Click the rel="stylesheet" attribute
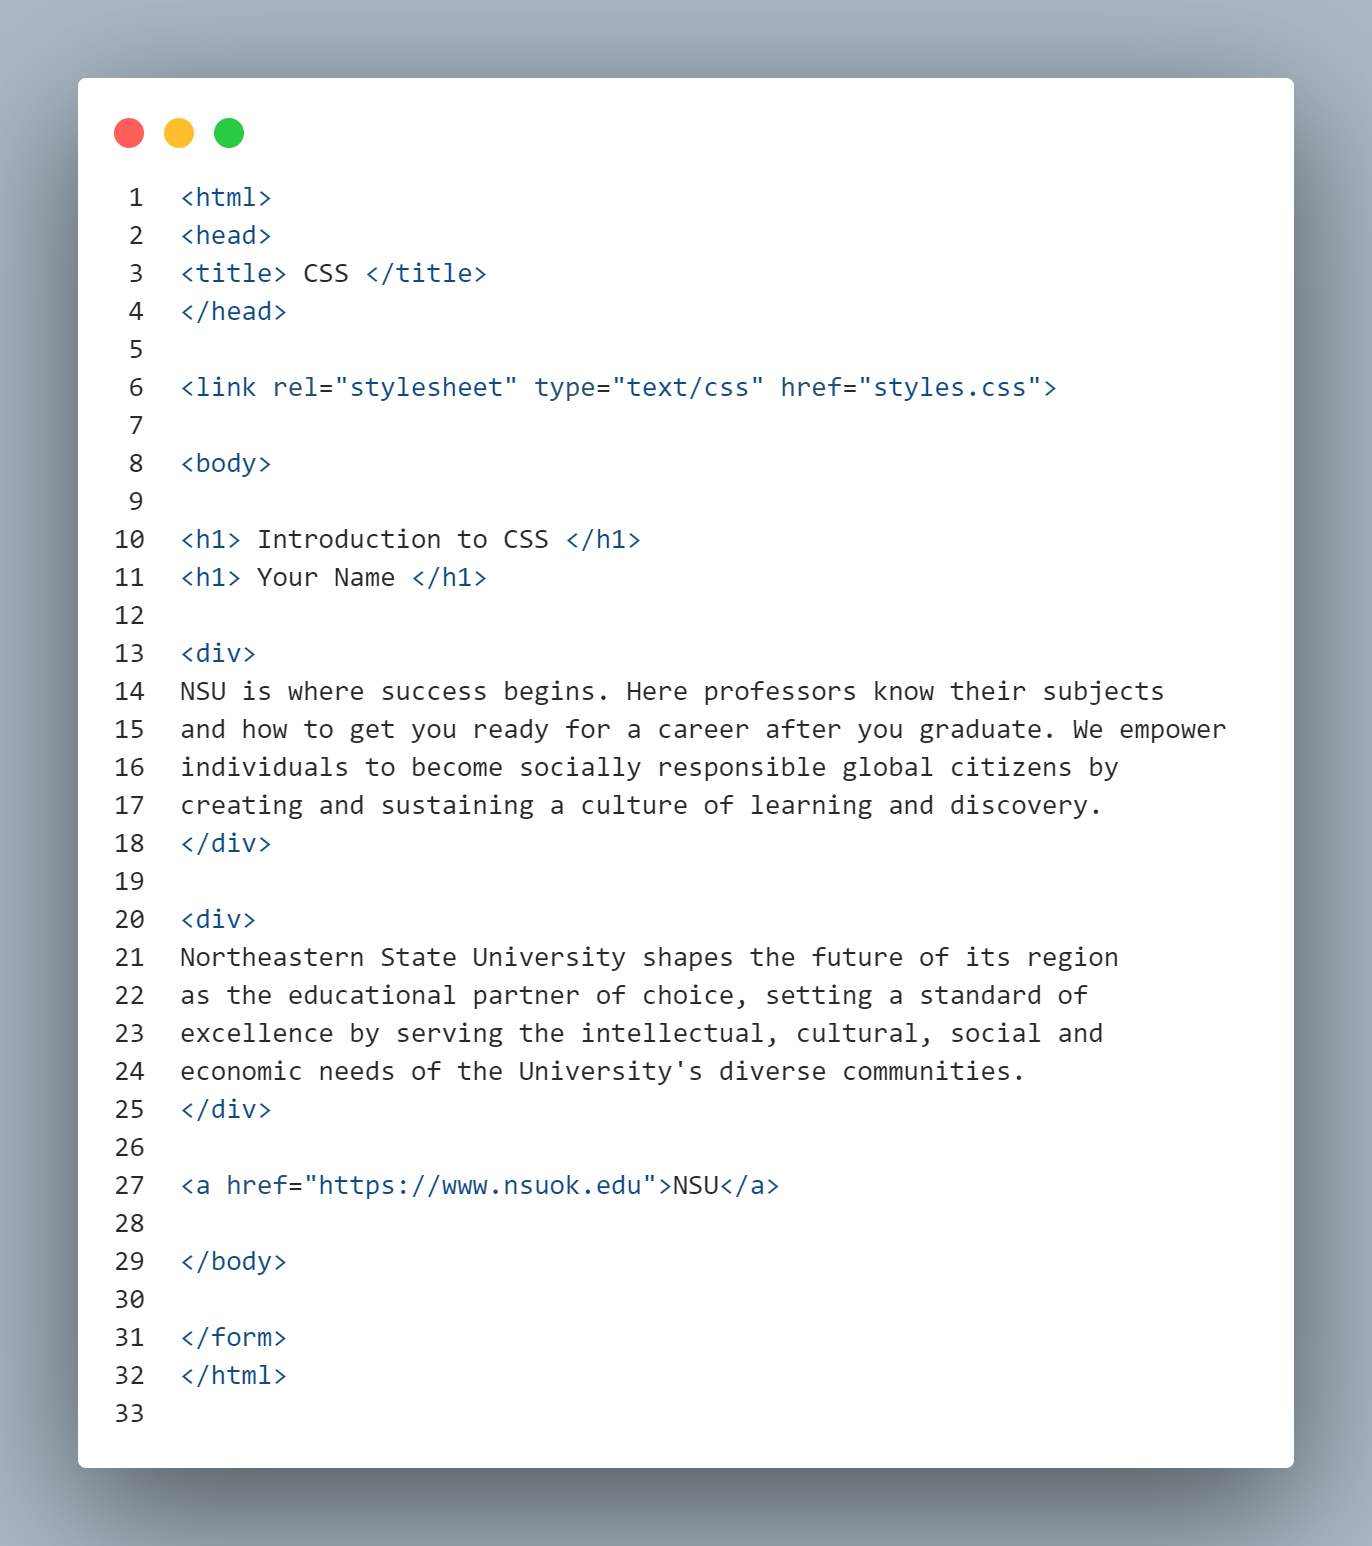Viewport: 1372px width, 1546px height. pos(395,388)
